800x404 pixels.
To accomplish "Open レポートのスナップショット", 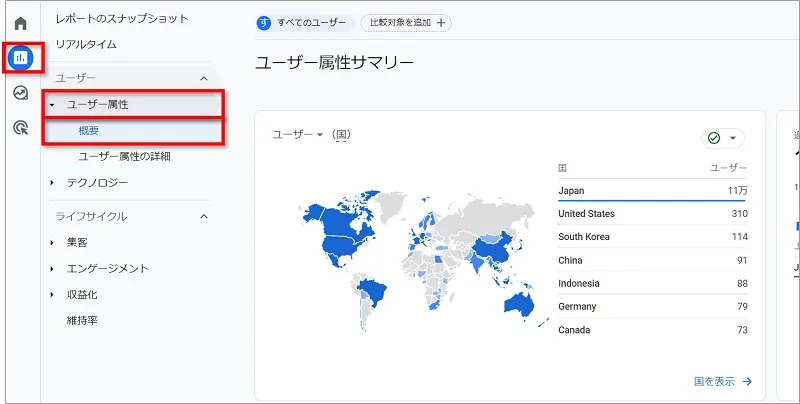I will point(122,19).
